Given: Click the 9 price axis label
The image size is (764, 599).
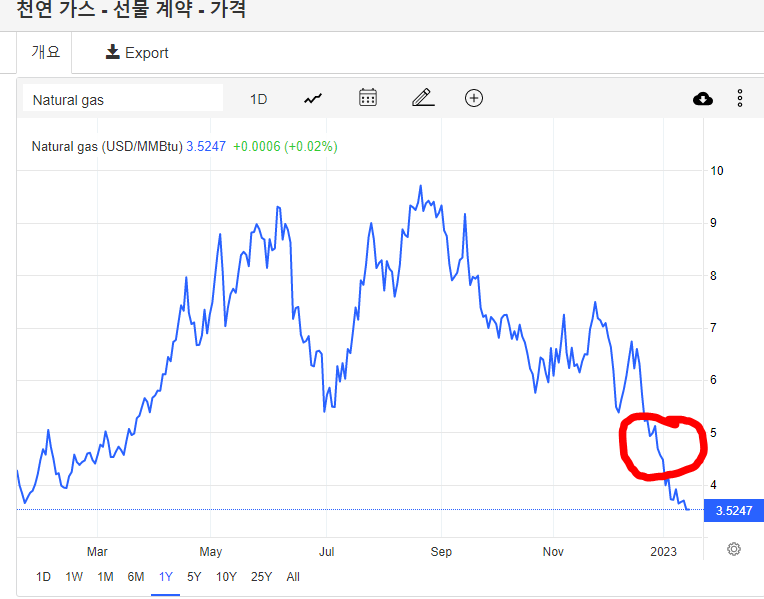Looking at the screenshot, I should point(713,223).
